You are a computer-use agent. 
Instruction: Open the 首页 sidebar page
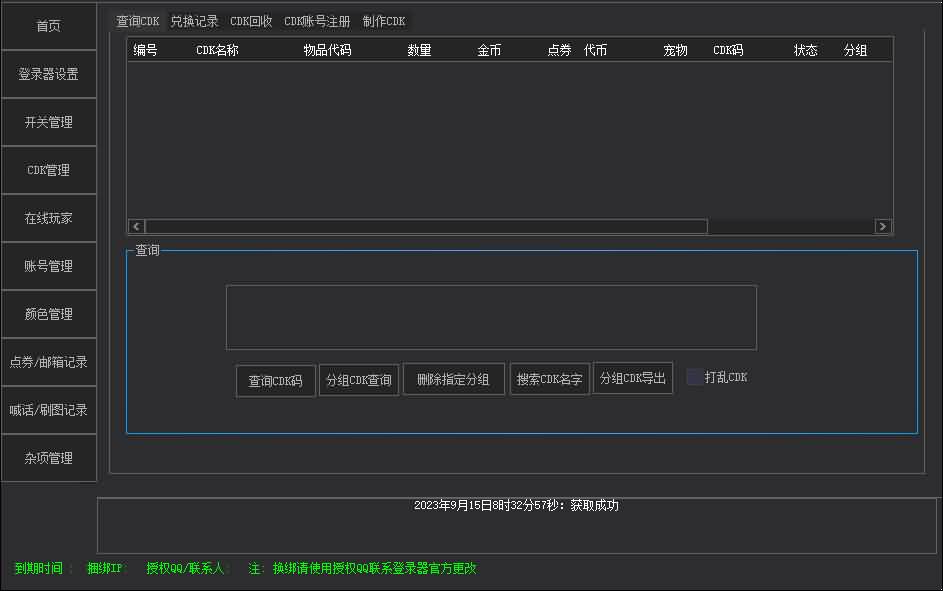click(49, 26)
